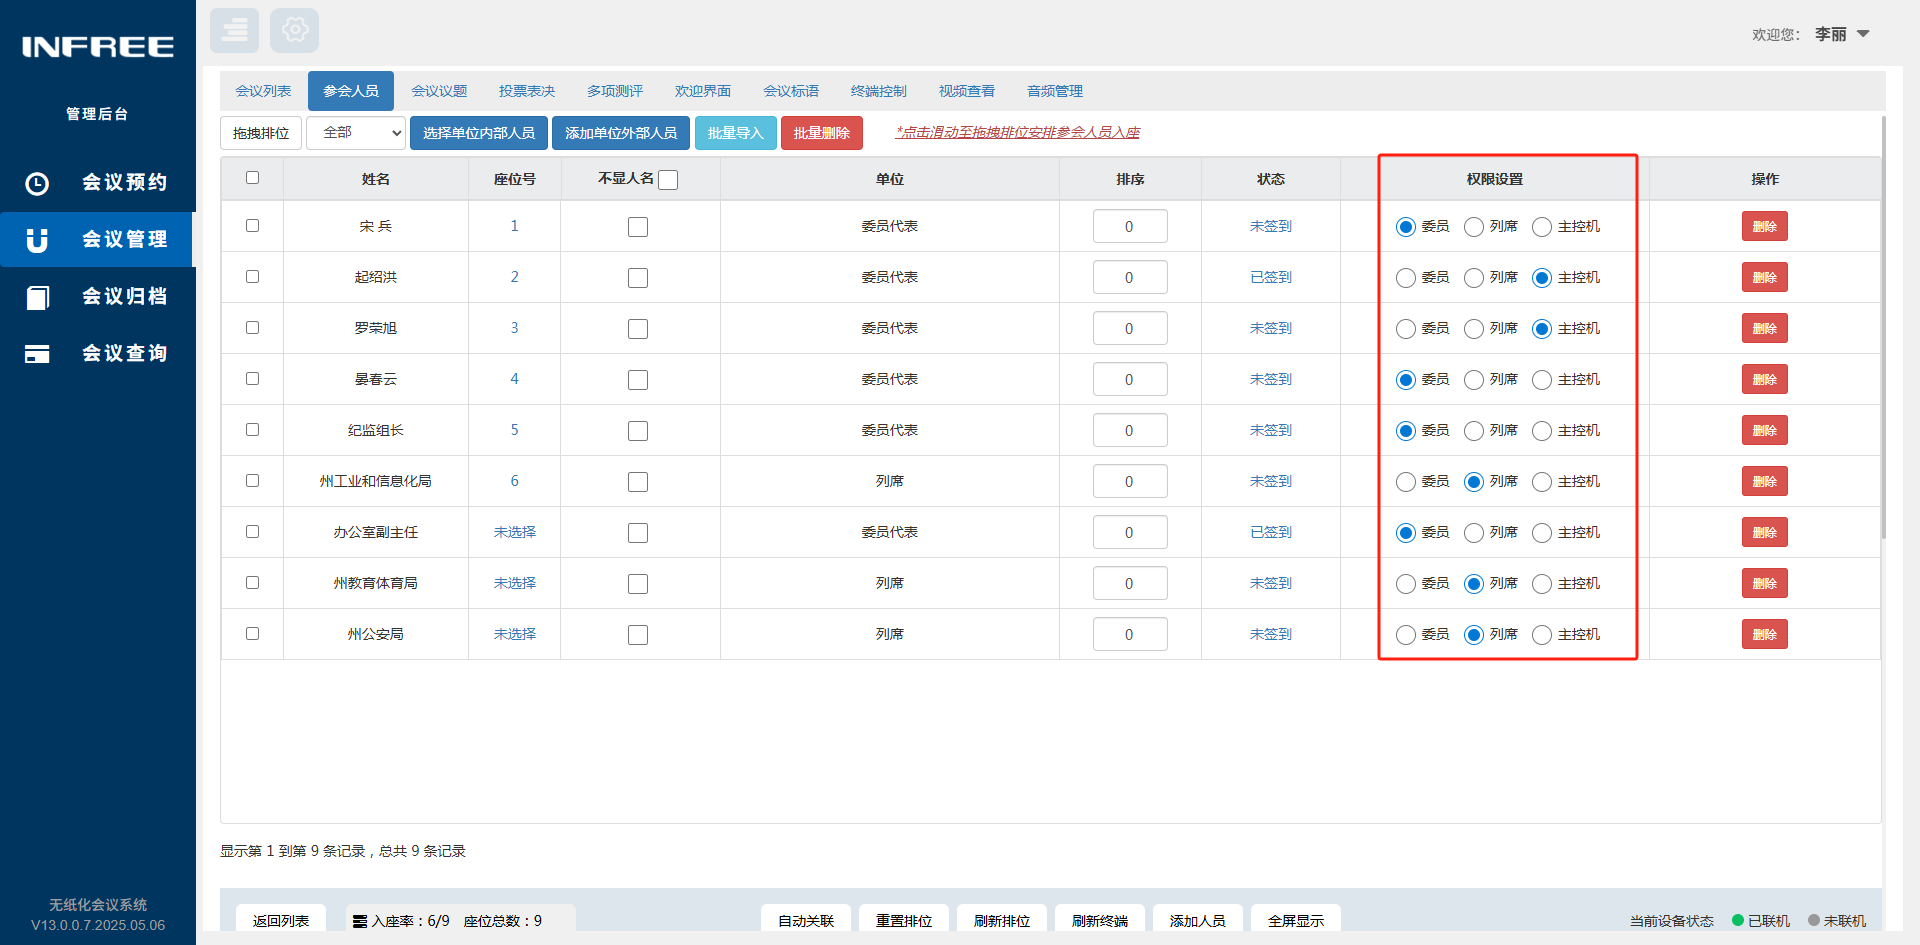Click the 重置排位 button
Screen dimensions: 1920x945
904,920
